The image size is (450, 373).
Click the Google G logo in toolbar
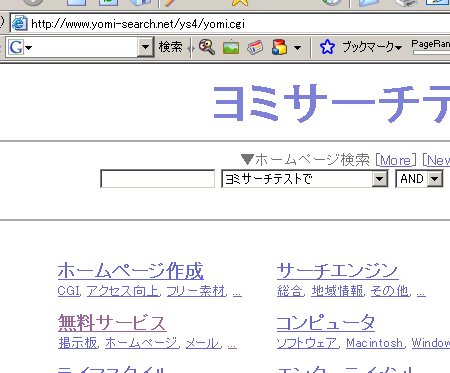(16, 47)
